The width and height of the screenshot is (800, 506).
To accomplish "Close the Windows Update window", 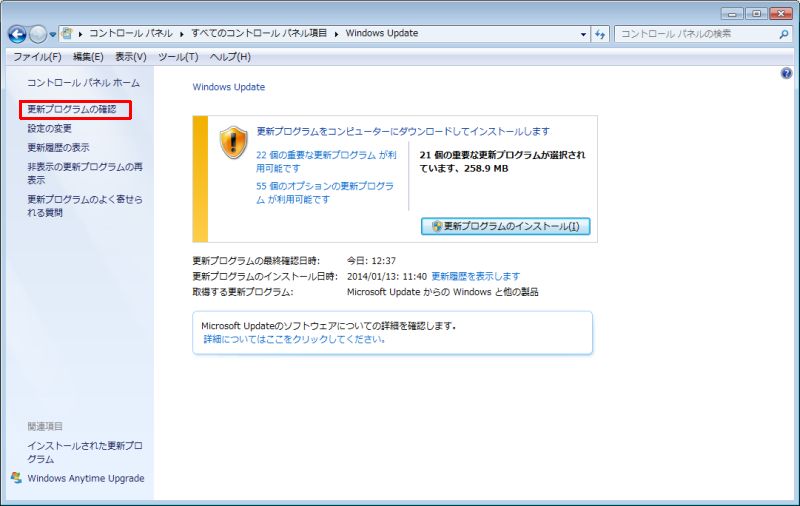I will 781,14.
